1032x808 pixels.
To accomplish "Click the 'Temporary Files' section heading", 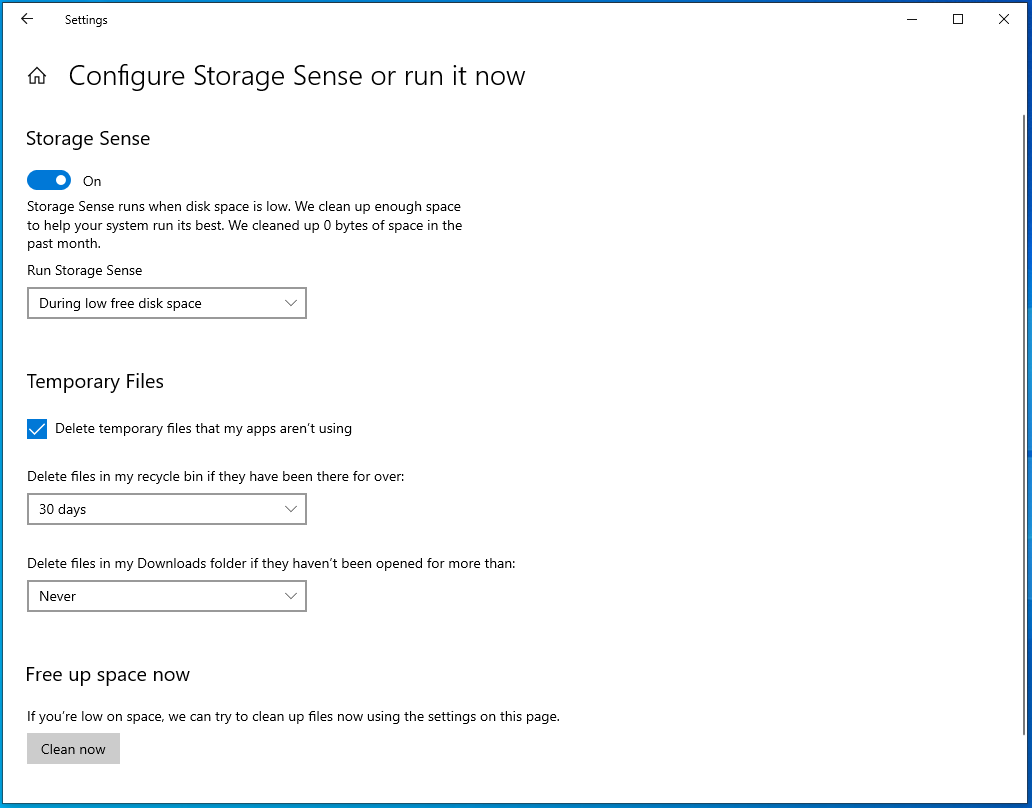I will click(95, 382).
